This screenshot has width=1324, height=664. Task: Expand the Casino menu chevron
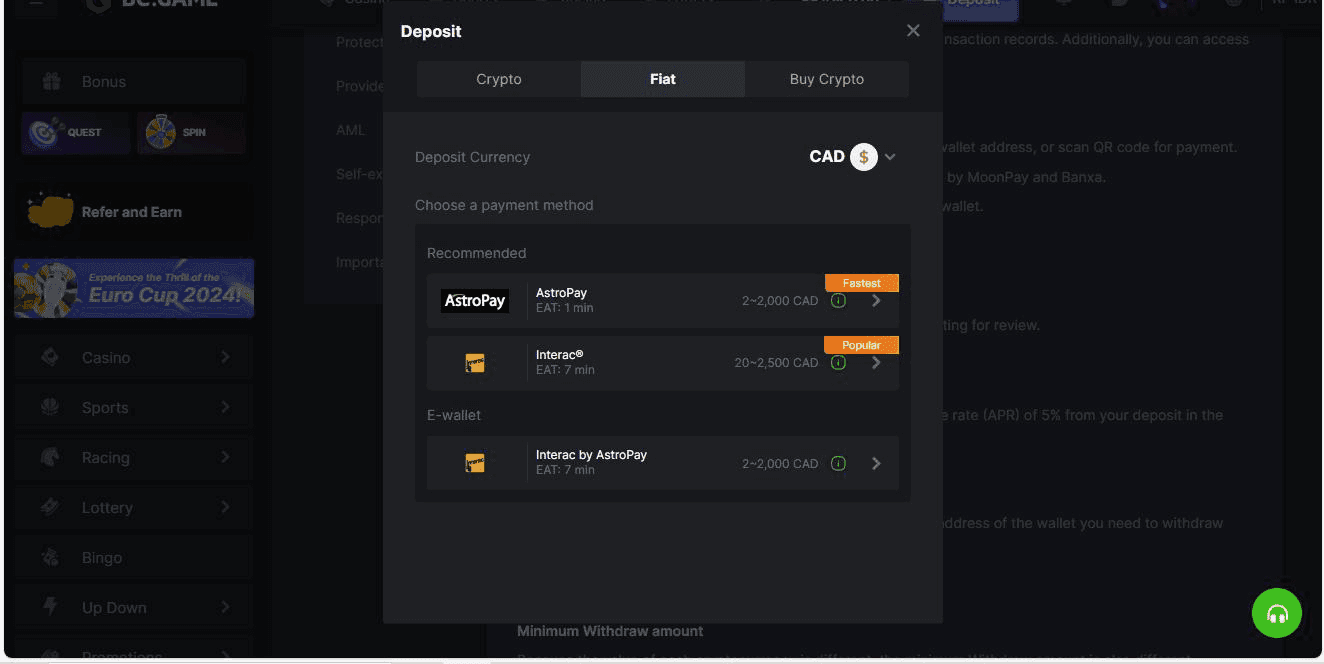coord(225,357)
